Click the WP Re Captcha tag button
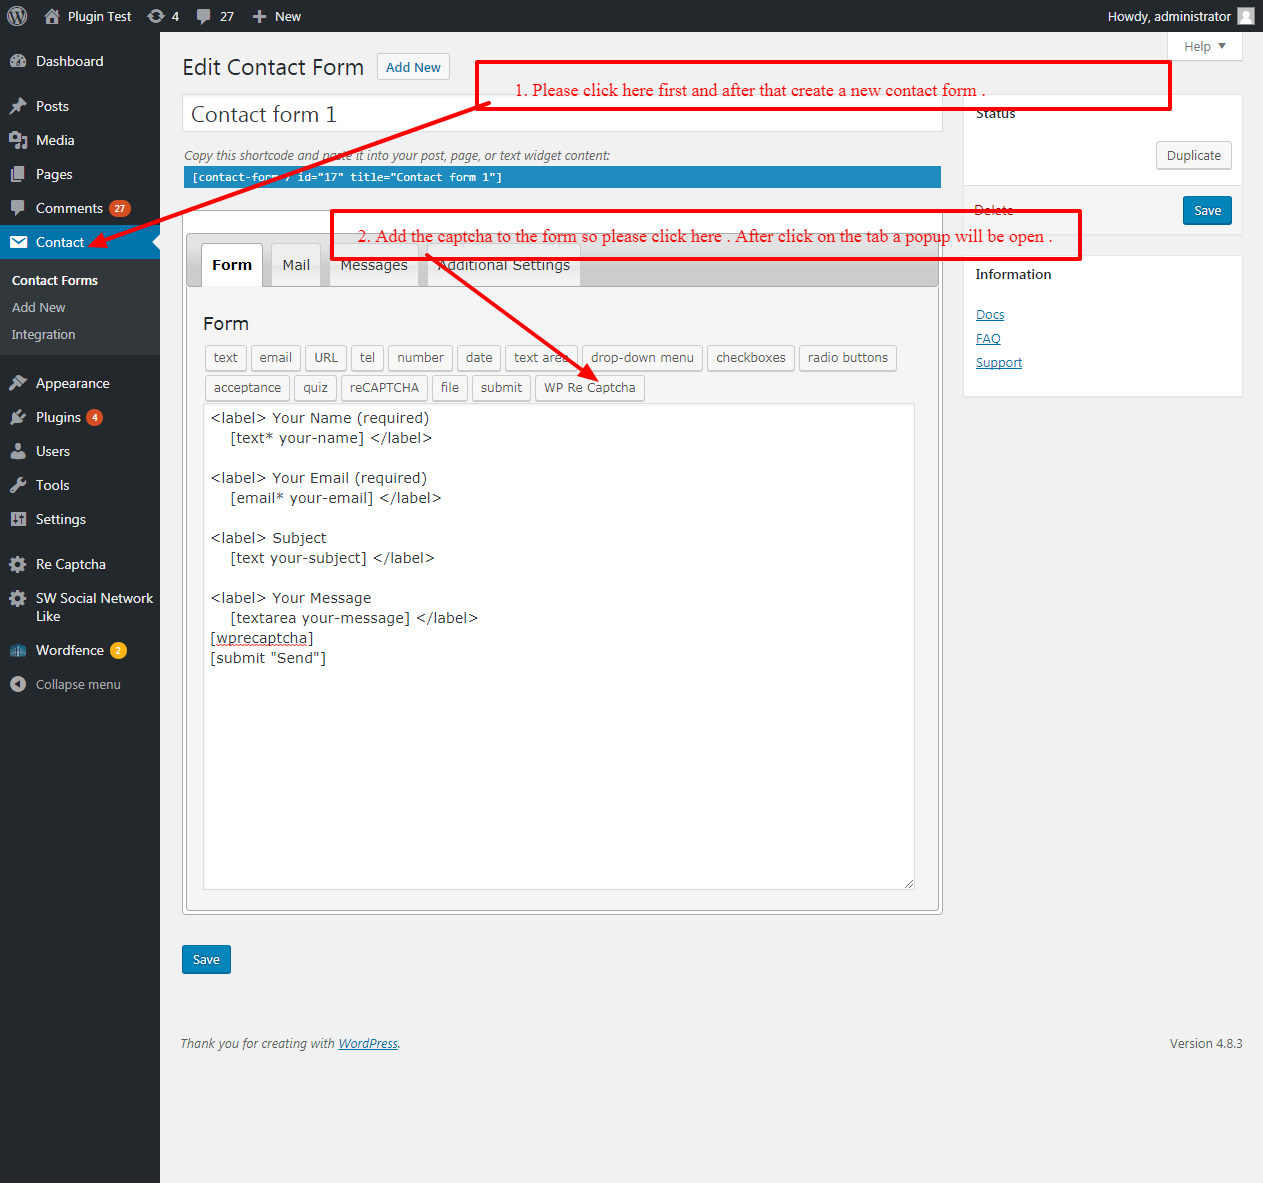 click(x=590, y=388)
